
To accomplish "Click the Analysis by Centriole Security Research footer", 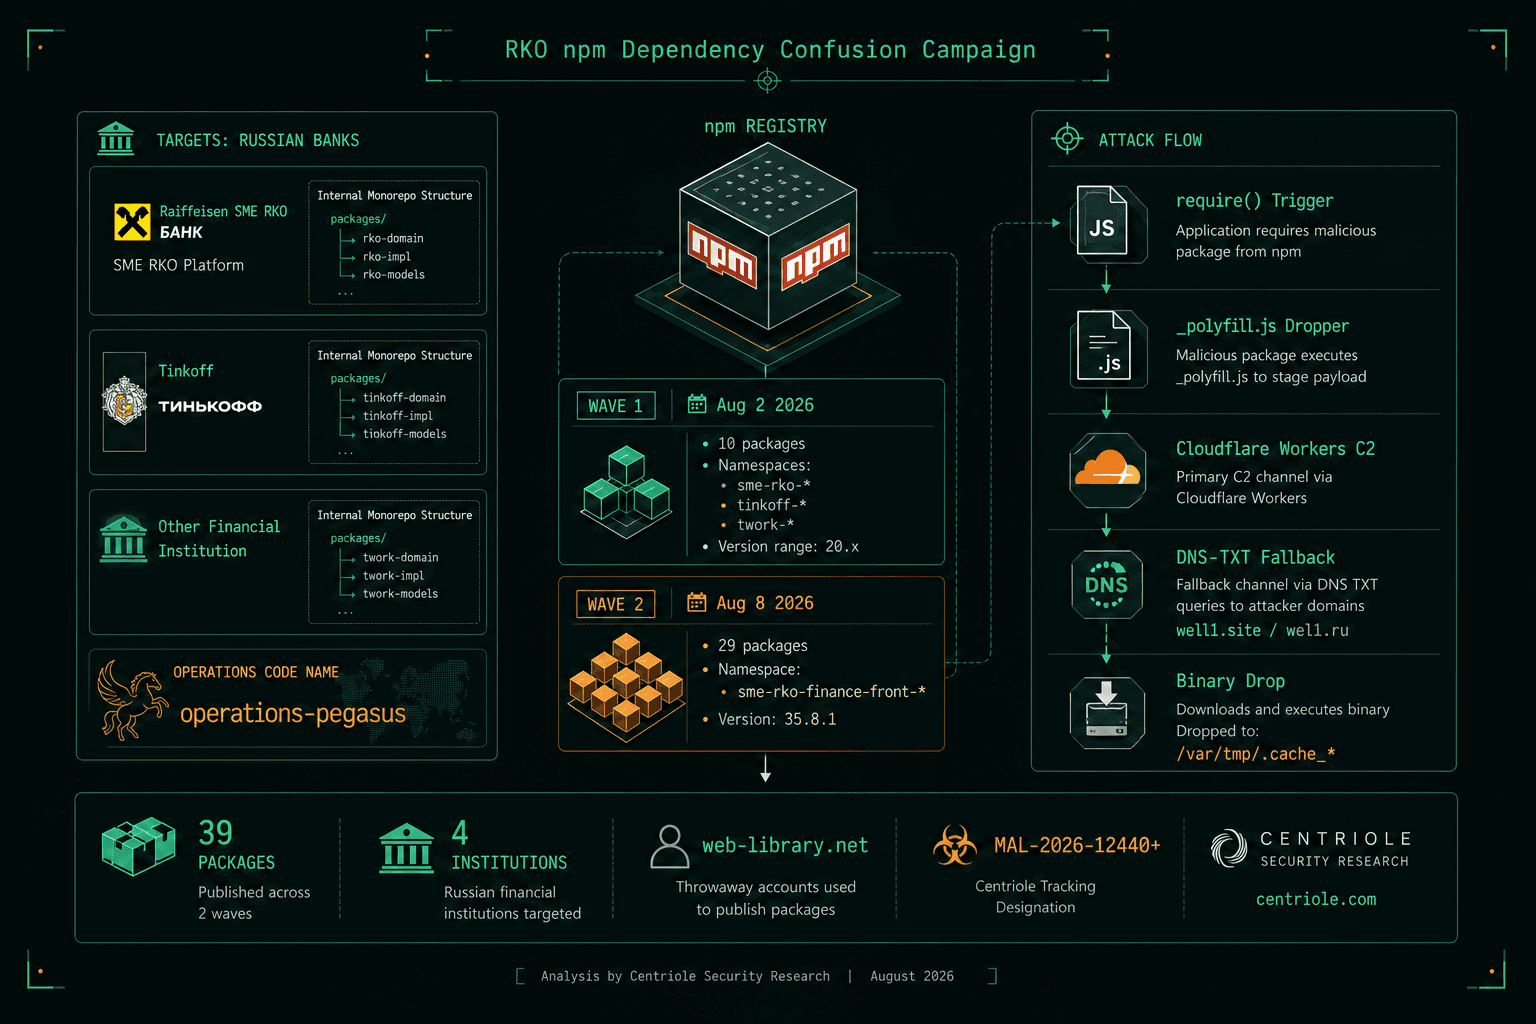I will pyautogui.click(x=685, y=976).
